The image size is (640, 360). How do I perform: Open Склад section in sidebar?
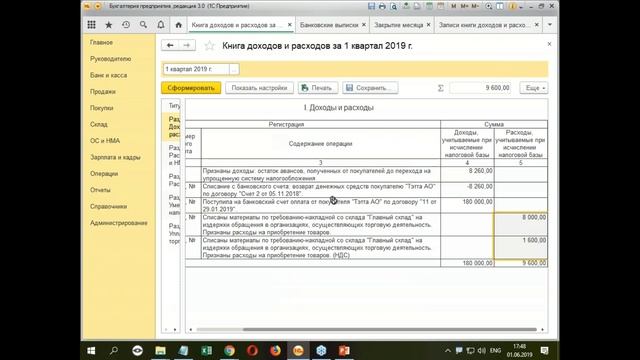(x=99, y=124)
